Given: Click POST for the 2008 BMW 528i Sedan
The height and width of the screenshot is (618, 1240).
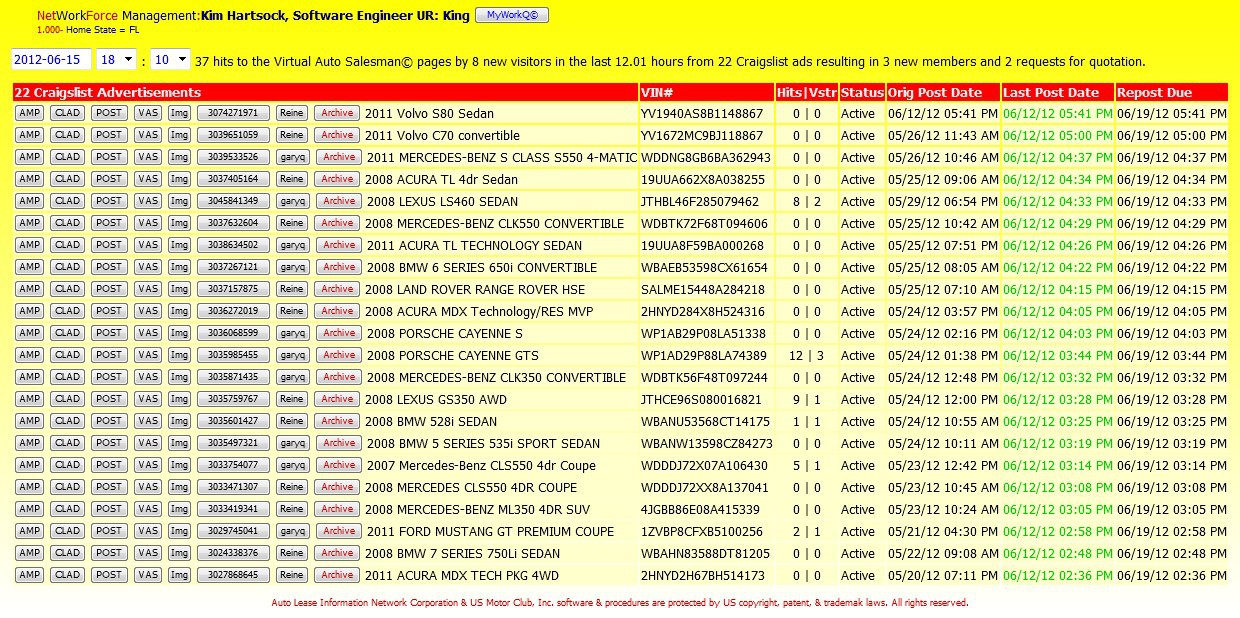Looking at the screenshot, I should [109, 421].
